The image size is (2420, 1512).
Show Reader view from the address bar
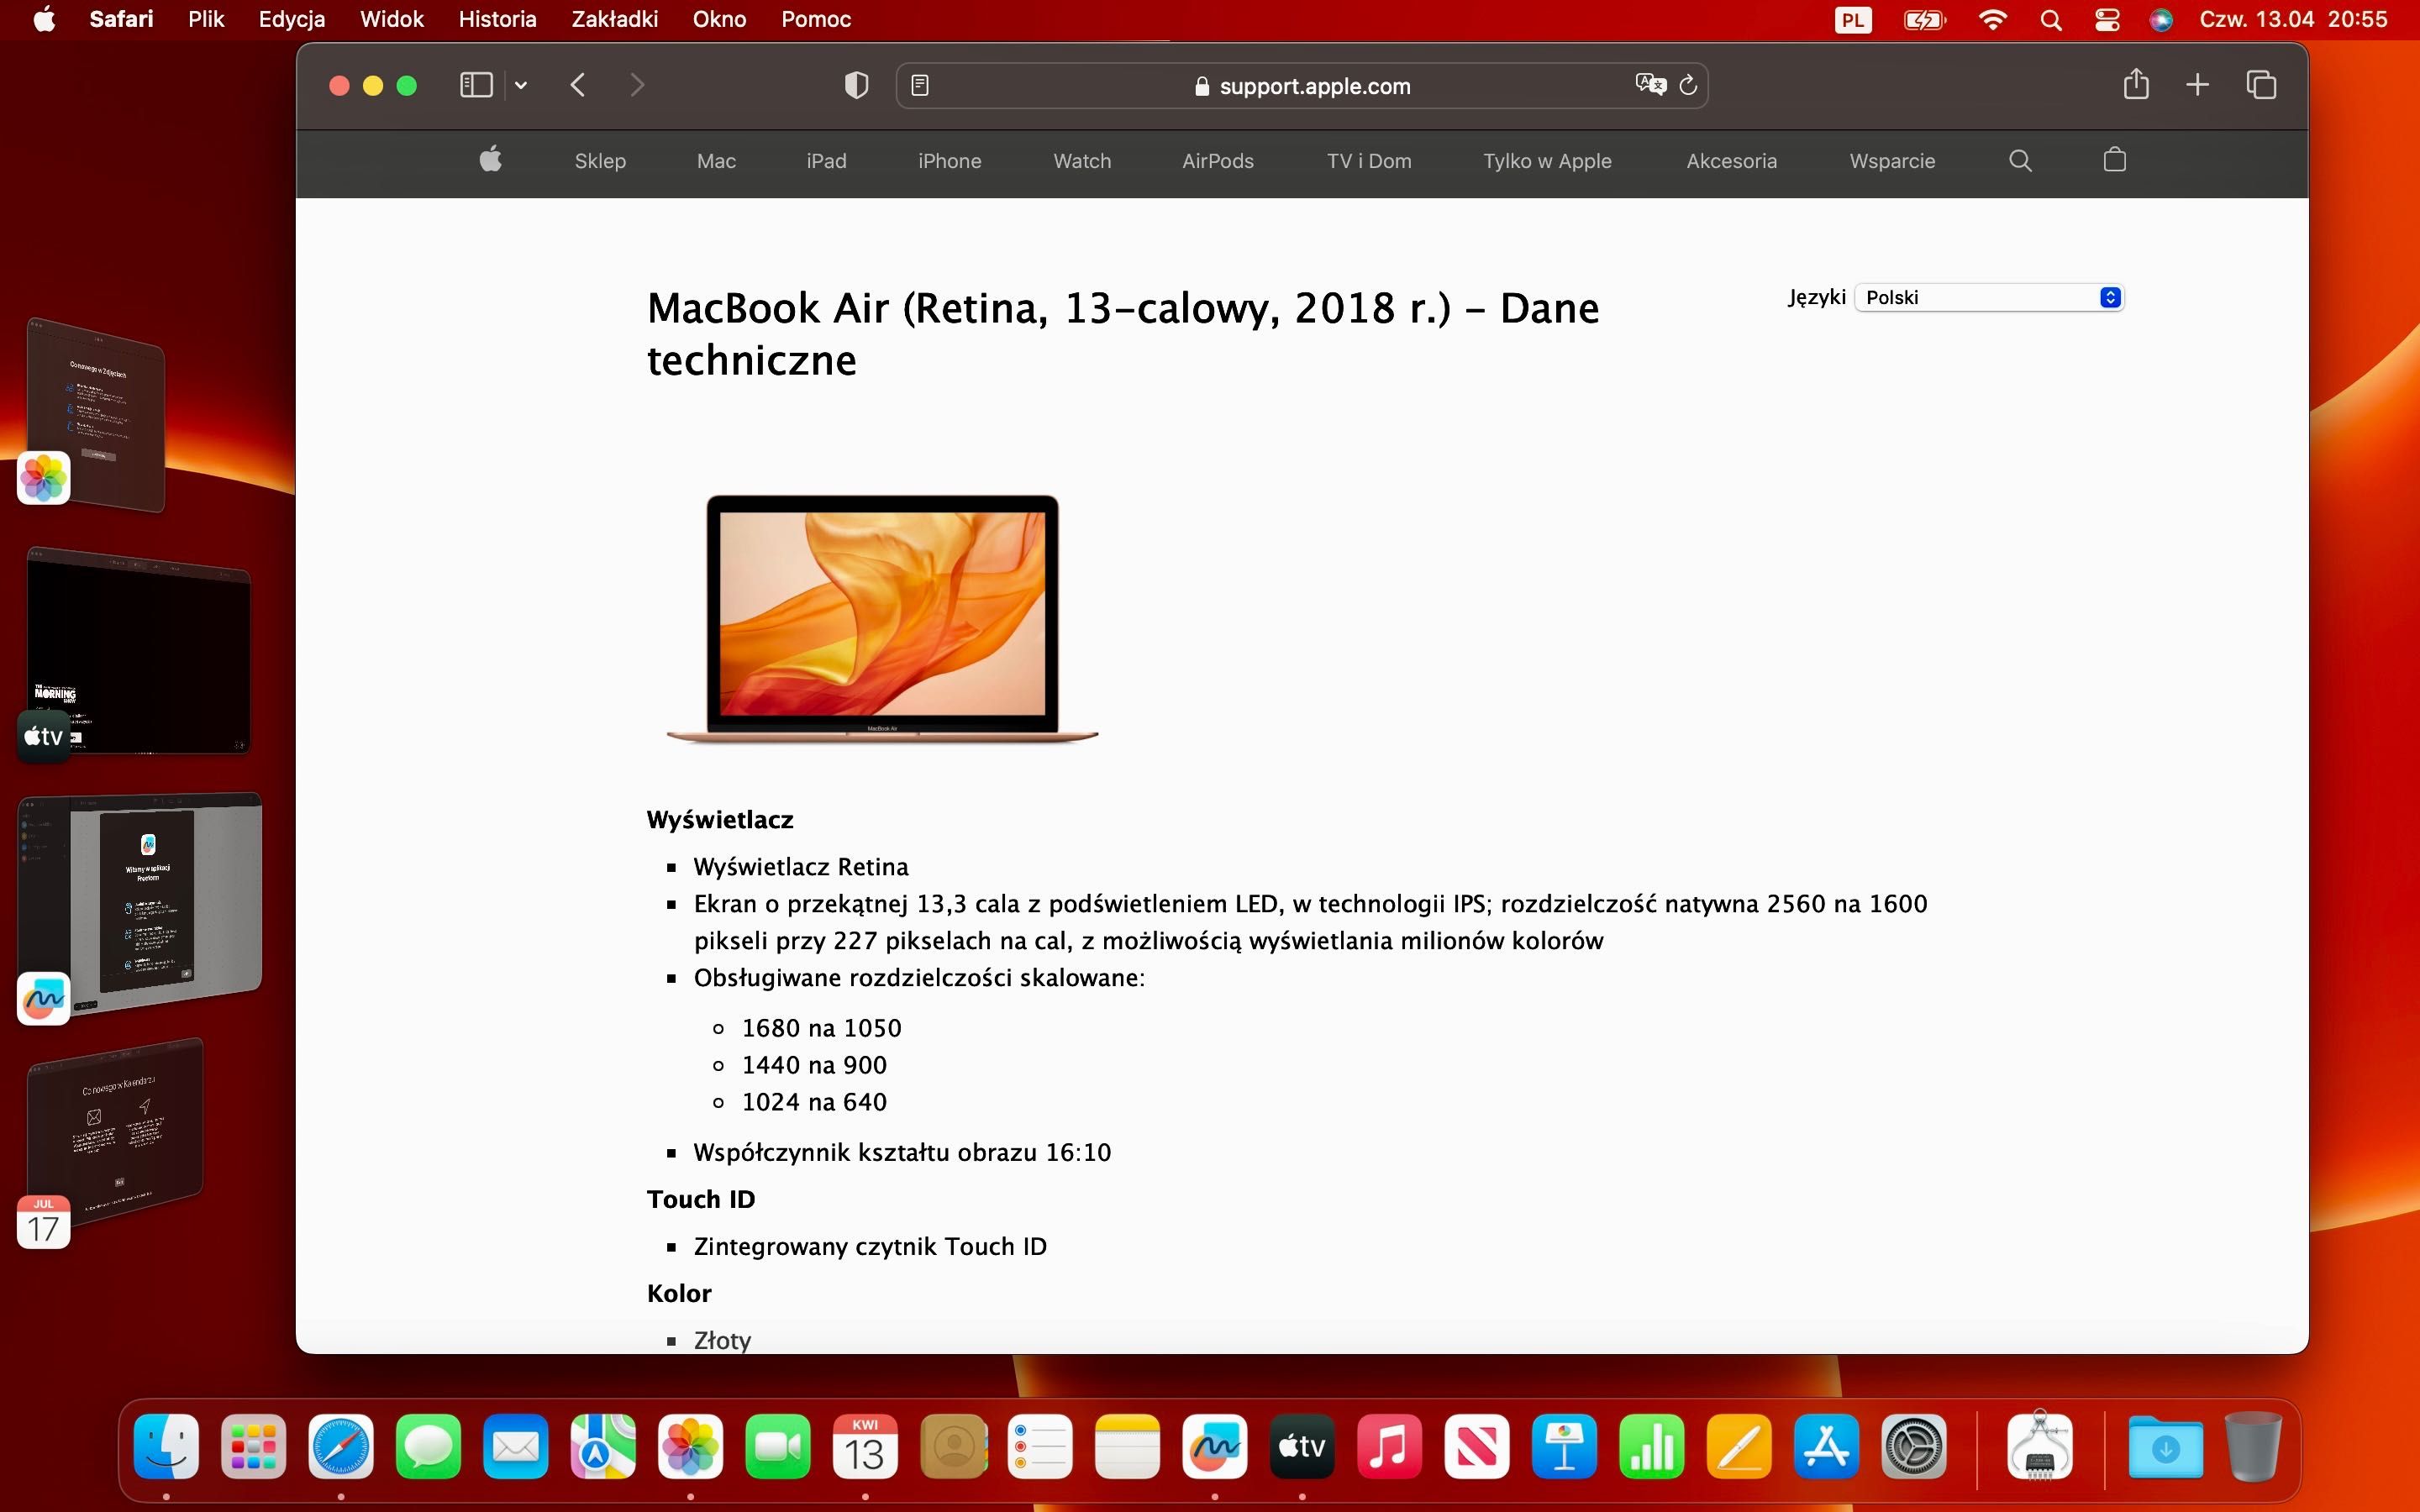pos(920,86)
